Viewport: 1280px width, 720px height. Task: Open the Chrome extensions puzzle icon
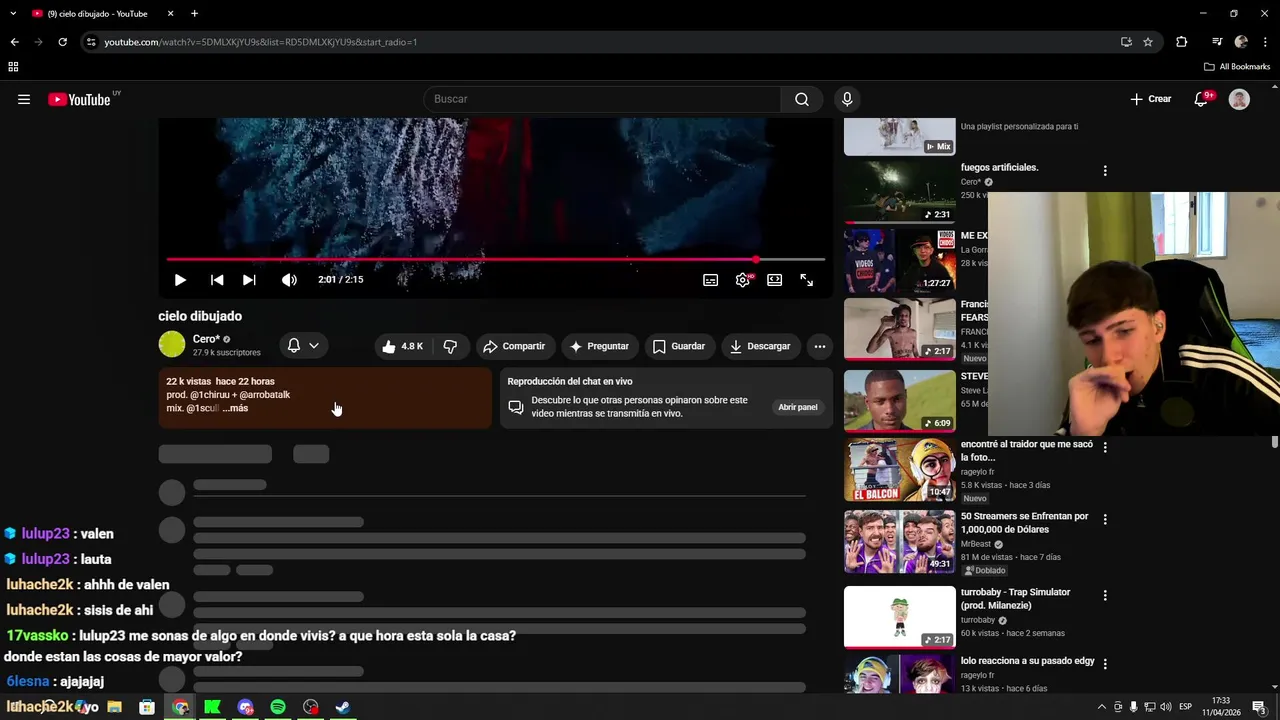click(x=1182, y=42)
